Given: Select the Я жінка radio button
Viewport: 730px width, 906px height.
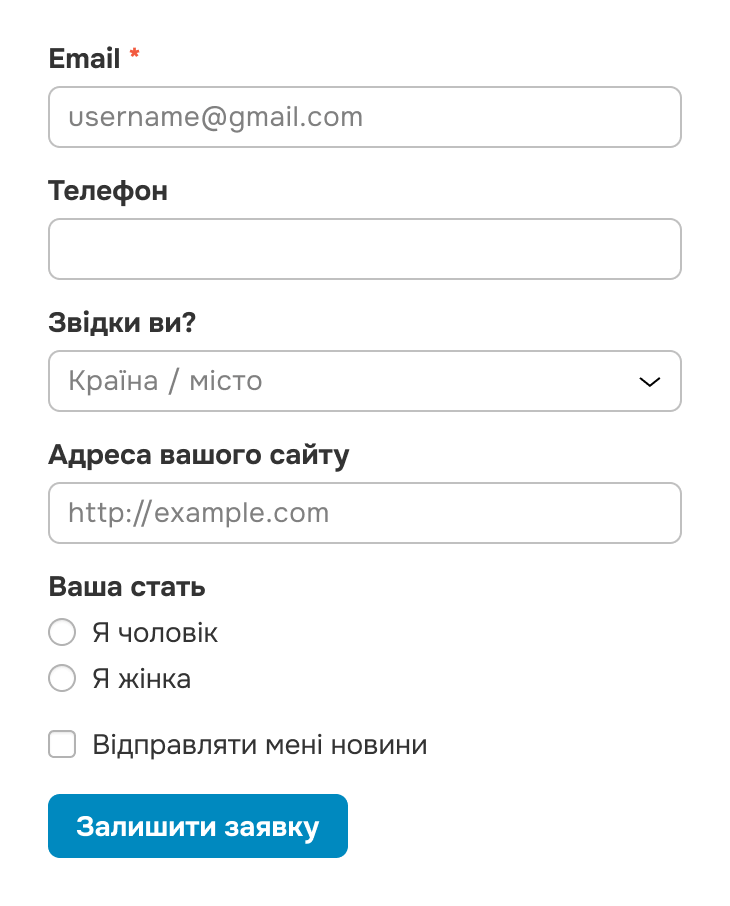Looking at the screenshot, I should pos(62,679).
